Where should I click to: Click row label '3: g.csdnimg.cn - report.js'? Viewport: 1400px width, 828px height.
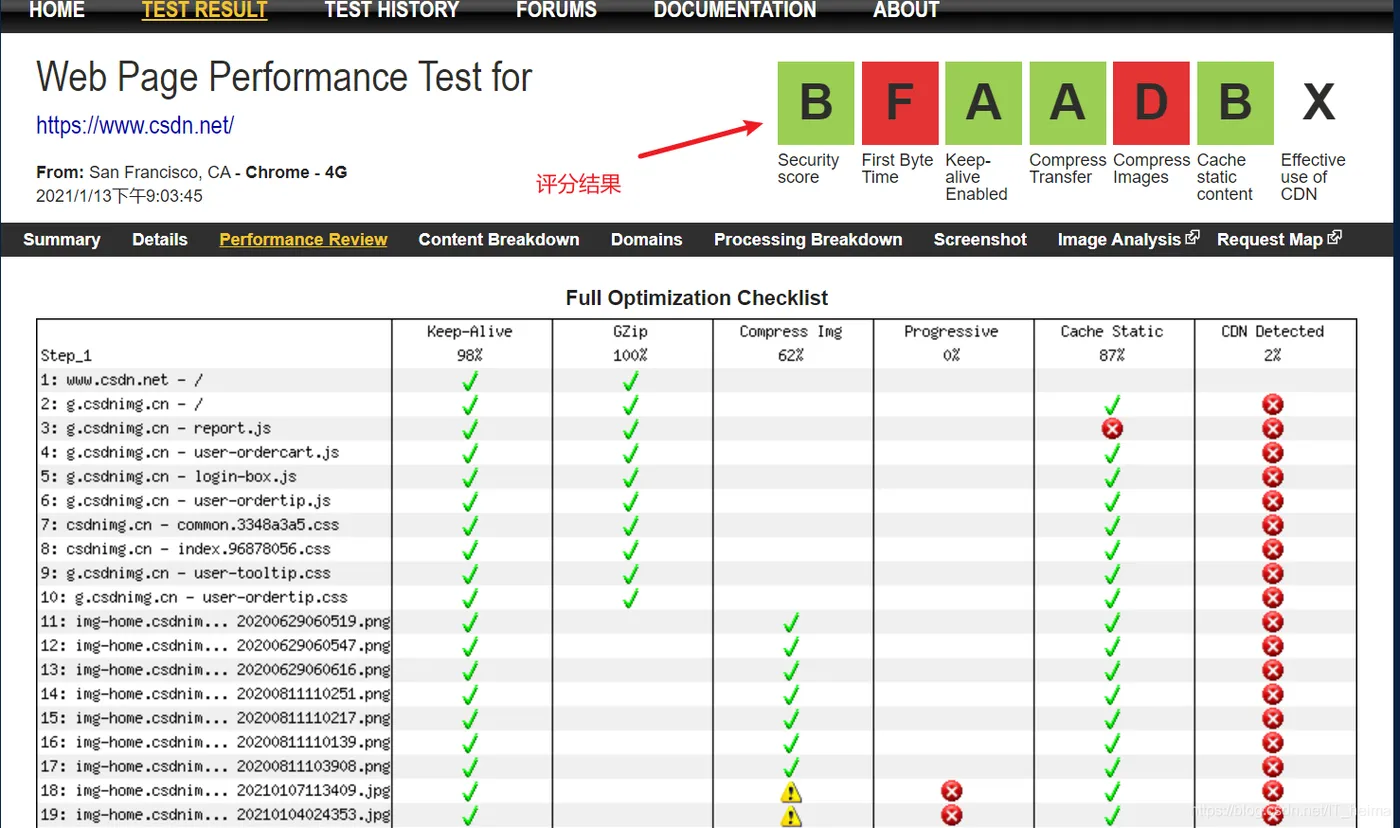(x=156, y=428)
